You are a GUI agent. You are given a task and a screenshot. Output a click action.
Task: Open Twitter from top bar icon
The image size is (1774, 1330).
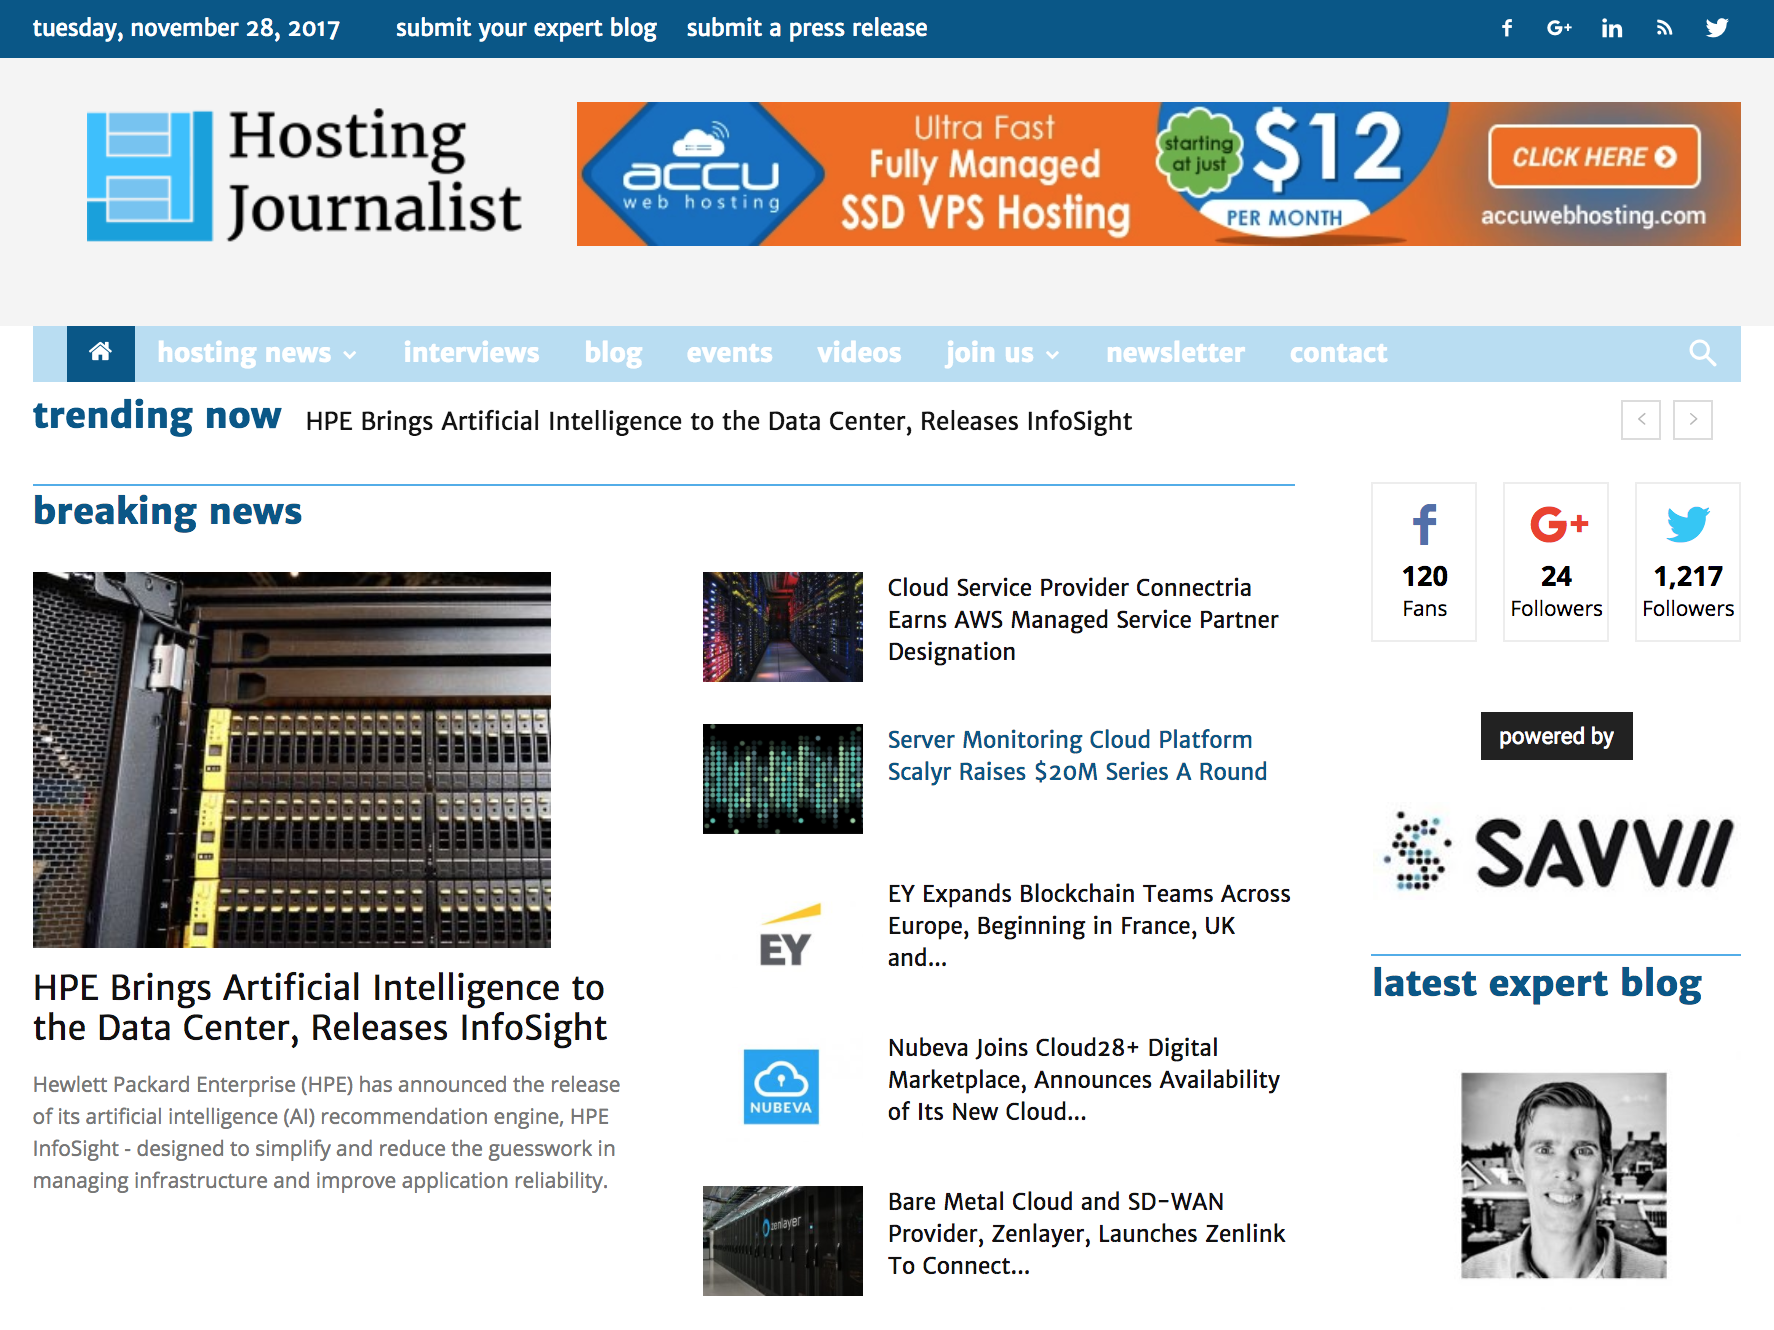tap(1717, 28)
